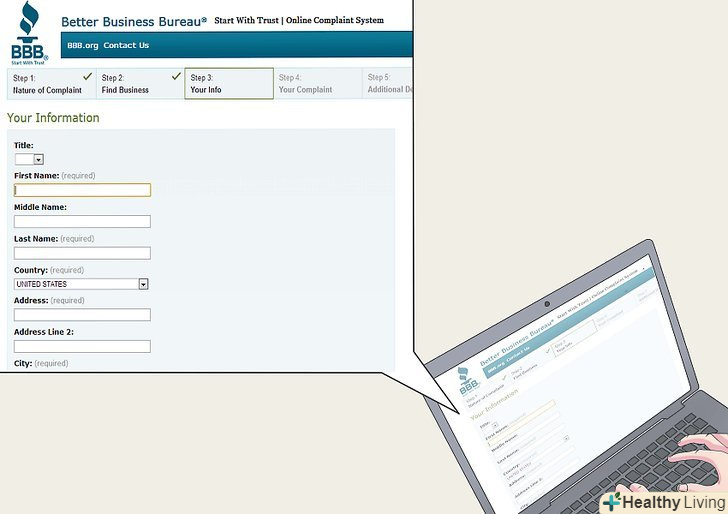Focus the First Name input field
The width and height of the screenshot is (728, 514).
point(82,190)
